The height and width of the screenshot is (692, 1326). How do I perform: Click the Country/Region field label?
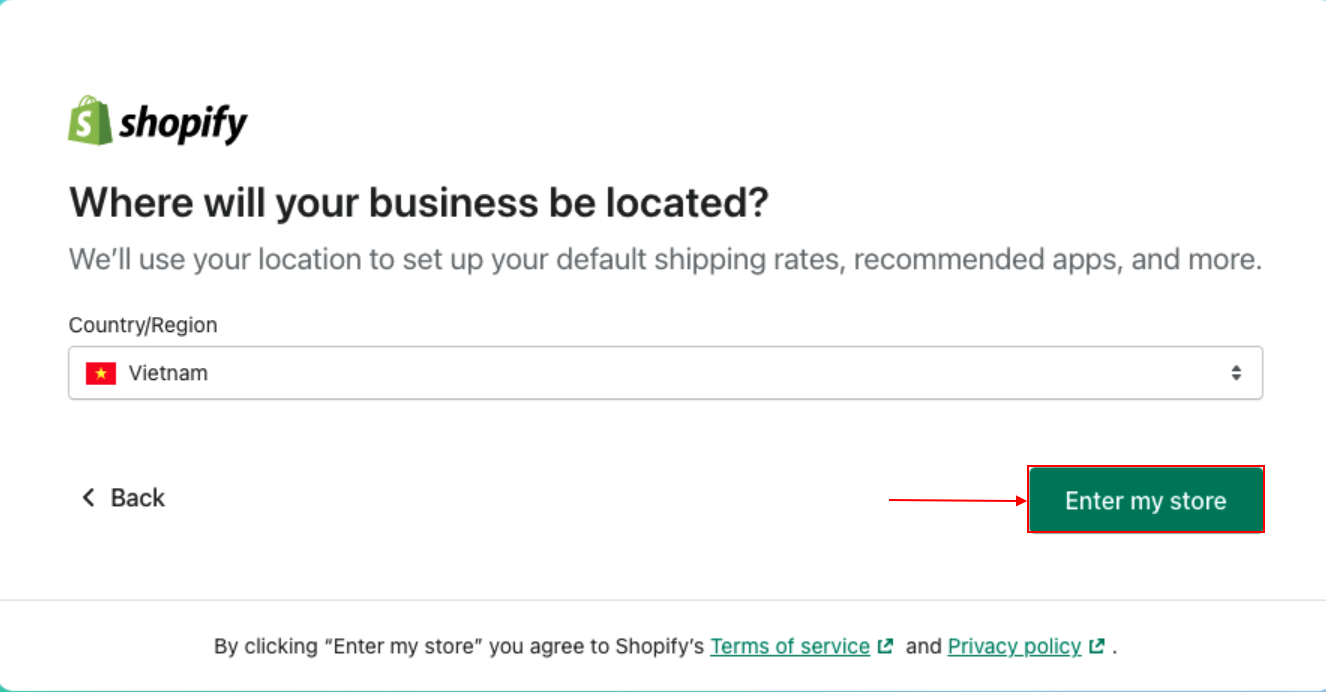pos(143,325)
